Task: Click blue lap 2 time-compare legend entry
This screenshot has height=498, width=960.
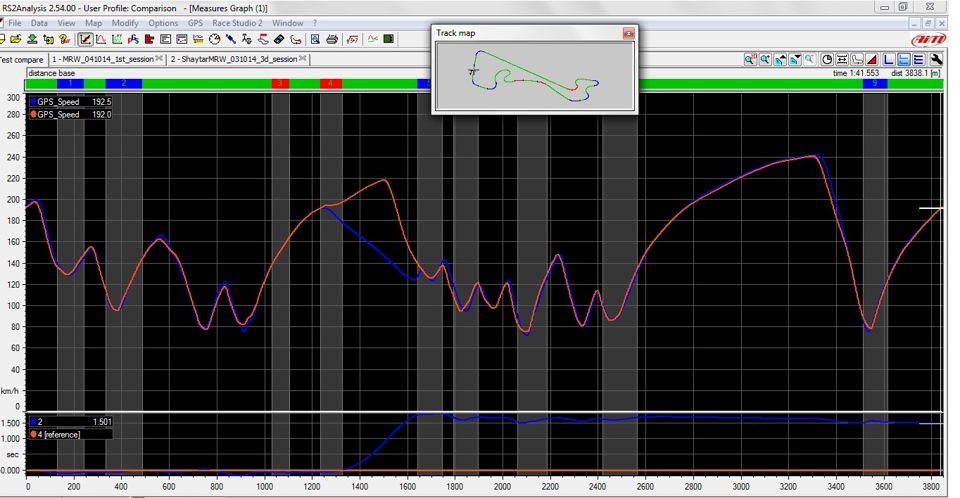Action: tap(70, 421)
